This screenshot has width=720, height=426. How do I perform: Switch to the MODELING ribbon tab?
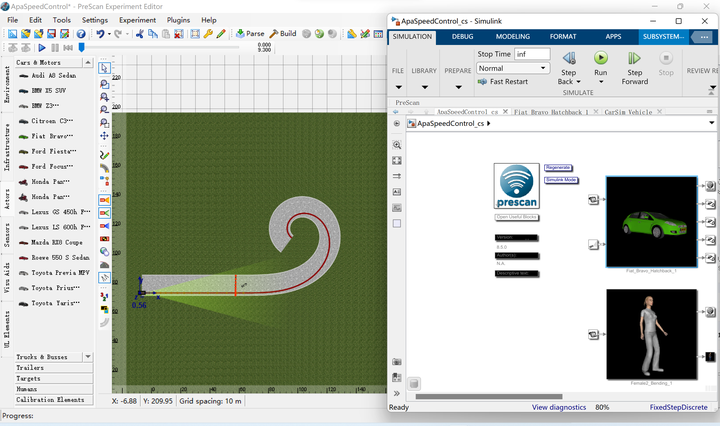tap(513, 37)
